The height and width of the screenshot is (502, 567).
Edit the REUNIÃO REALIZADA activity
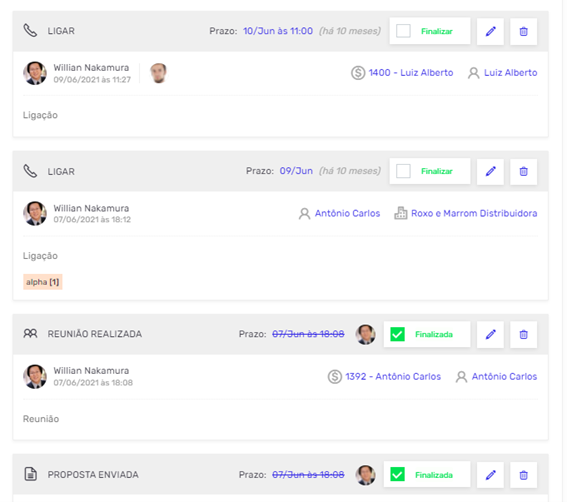point(490,335)
